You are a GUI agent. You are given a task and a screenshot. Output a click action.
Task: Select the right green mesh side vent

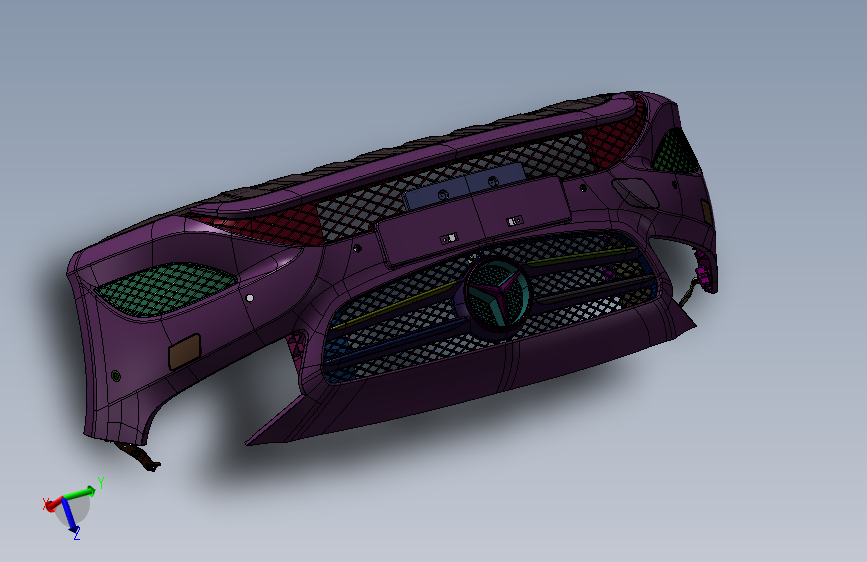(673, 152)
